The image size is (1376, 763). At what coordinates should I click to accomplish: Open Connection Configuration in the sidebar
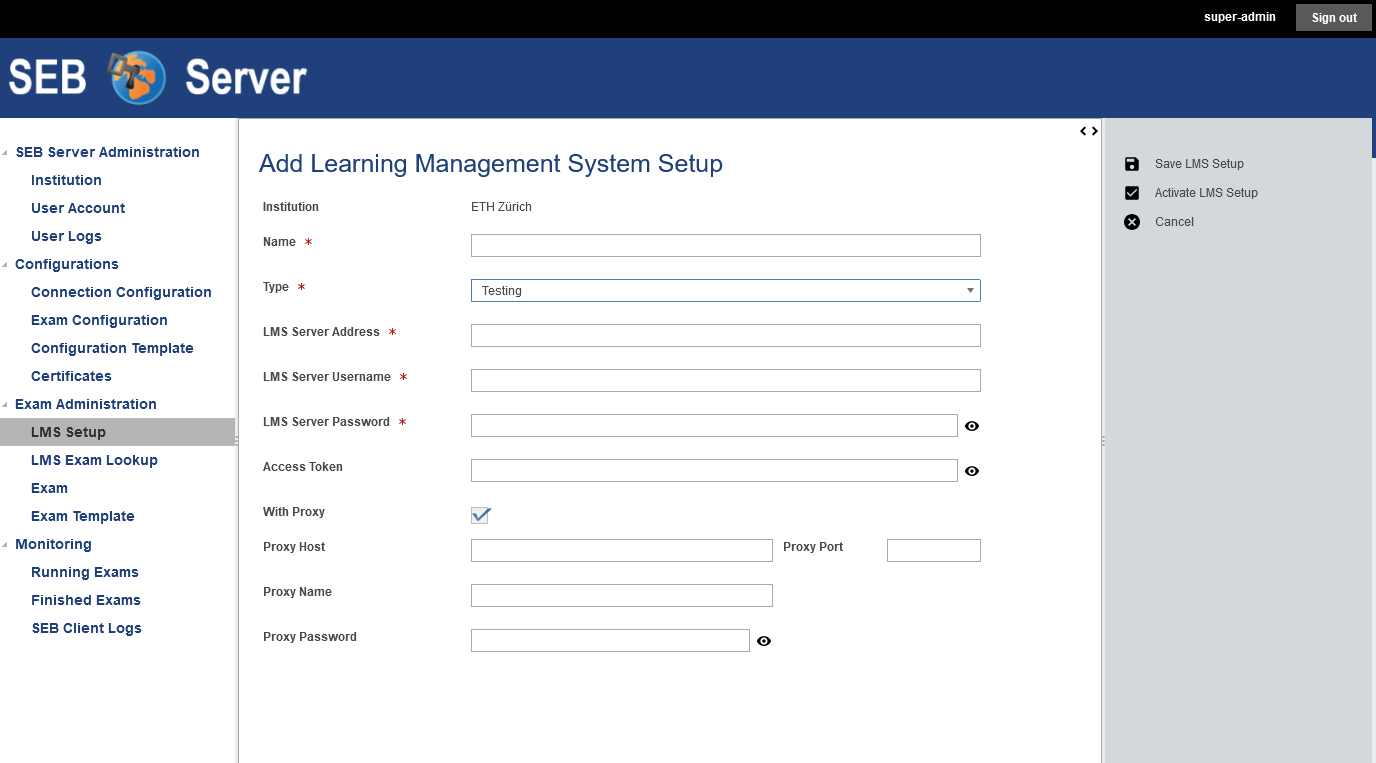[121, 292]
